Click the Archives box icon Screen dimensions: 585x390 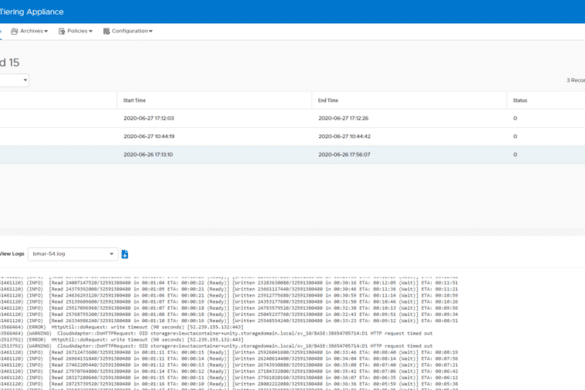tap(15, 31)
